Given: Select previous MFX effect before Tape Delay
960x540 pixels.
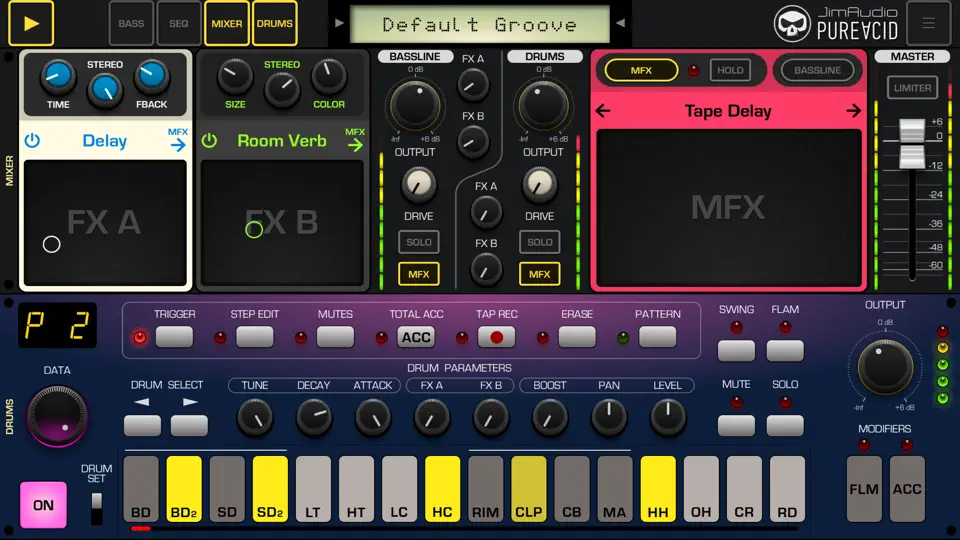Looking at the screenshot, I should [x=603, y=111].
